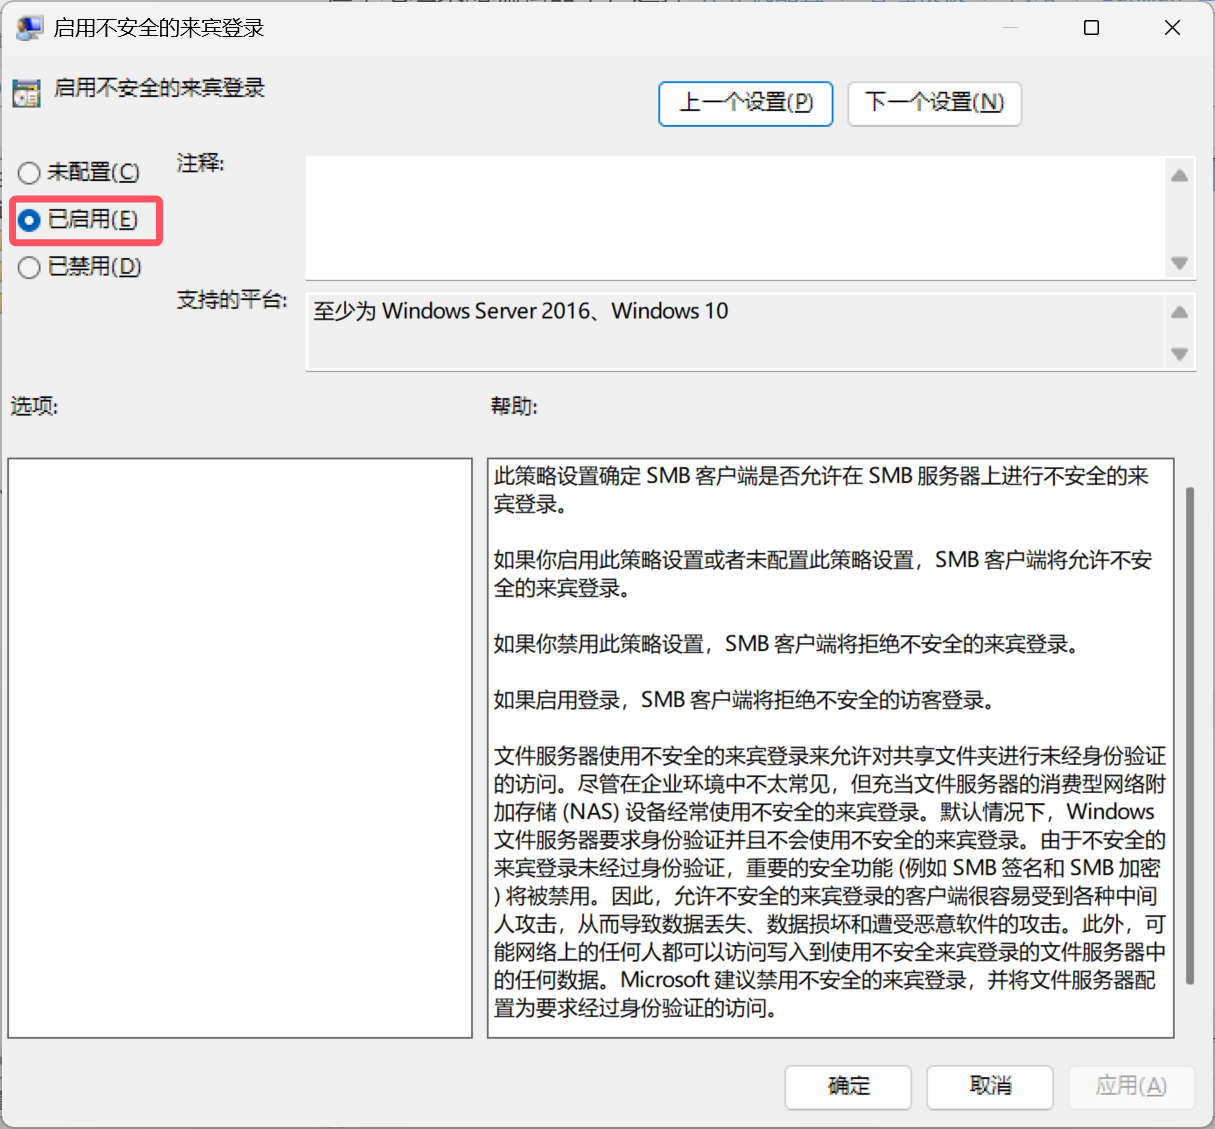Image resolution: width=1215 pixels, height=1129 pixels.
Task: Click inside the 注释 comment text box
Action: [735, 217]
